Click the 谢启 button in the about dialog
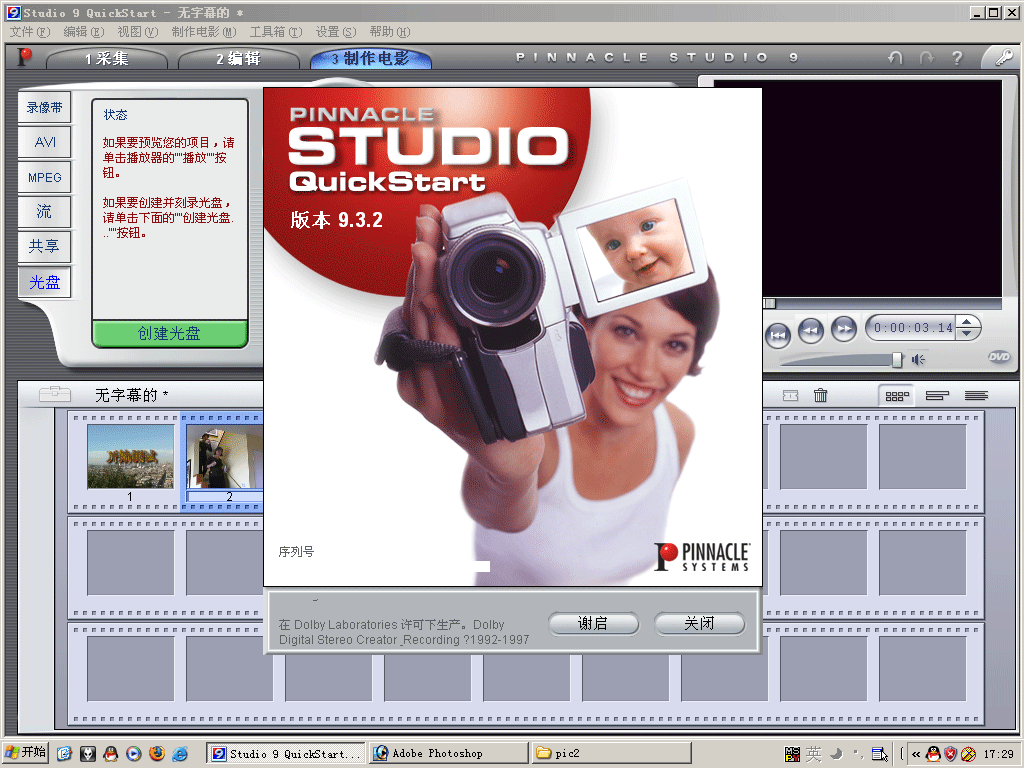 tap(593, 624)
